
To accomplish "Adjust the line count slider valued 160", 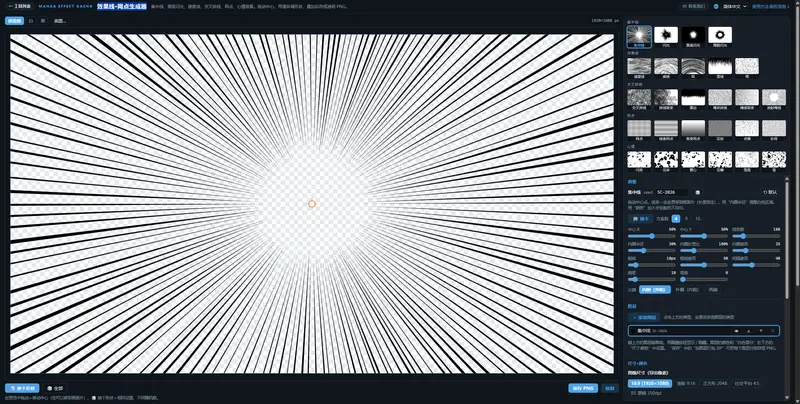I will (x=756, y=236).
